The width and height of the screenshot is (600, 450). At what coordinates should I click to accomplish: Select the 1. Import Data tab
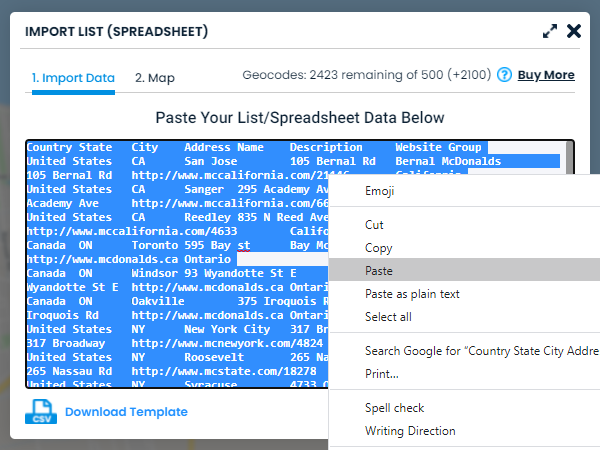(73, 77)
